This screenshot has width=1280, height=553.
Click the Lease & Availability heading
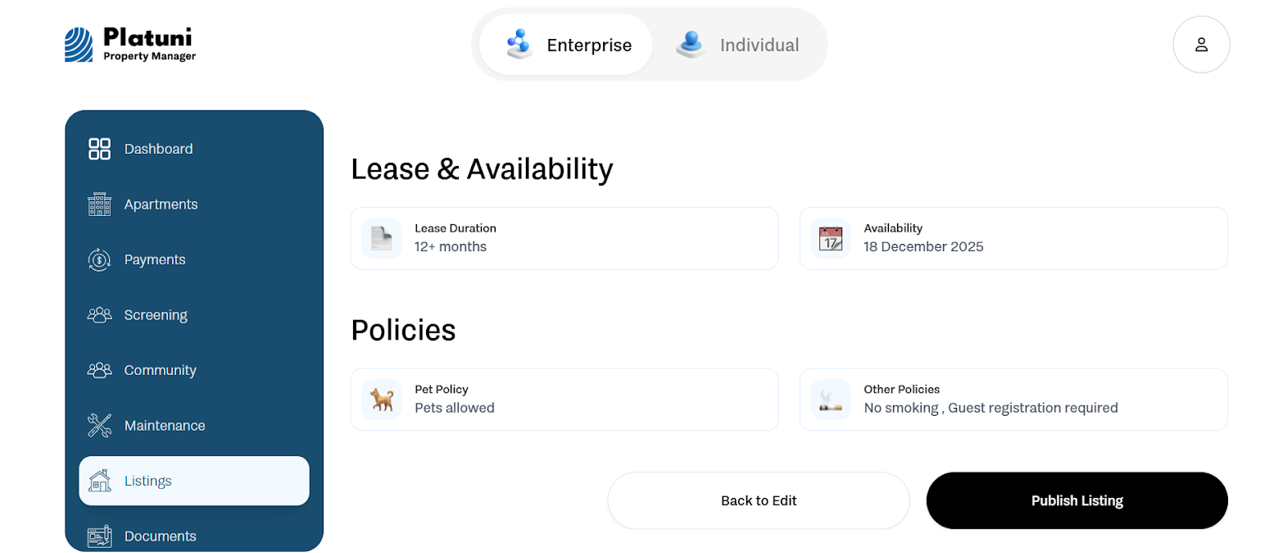click(481, 169)
